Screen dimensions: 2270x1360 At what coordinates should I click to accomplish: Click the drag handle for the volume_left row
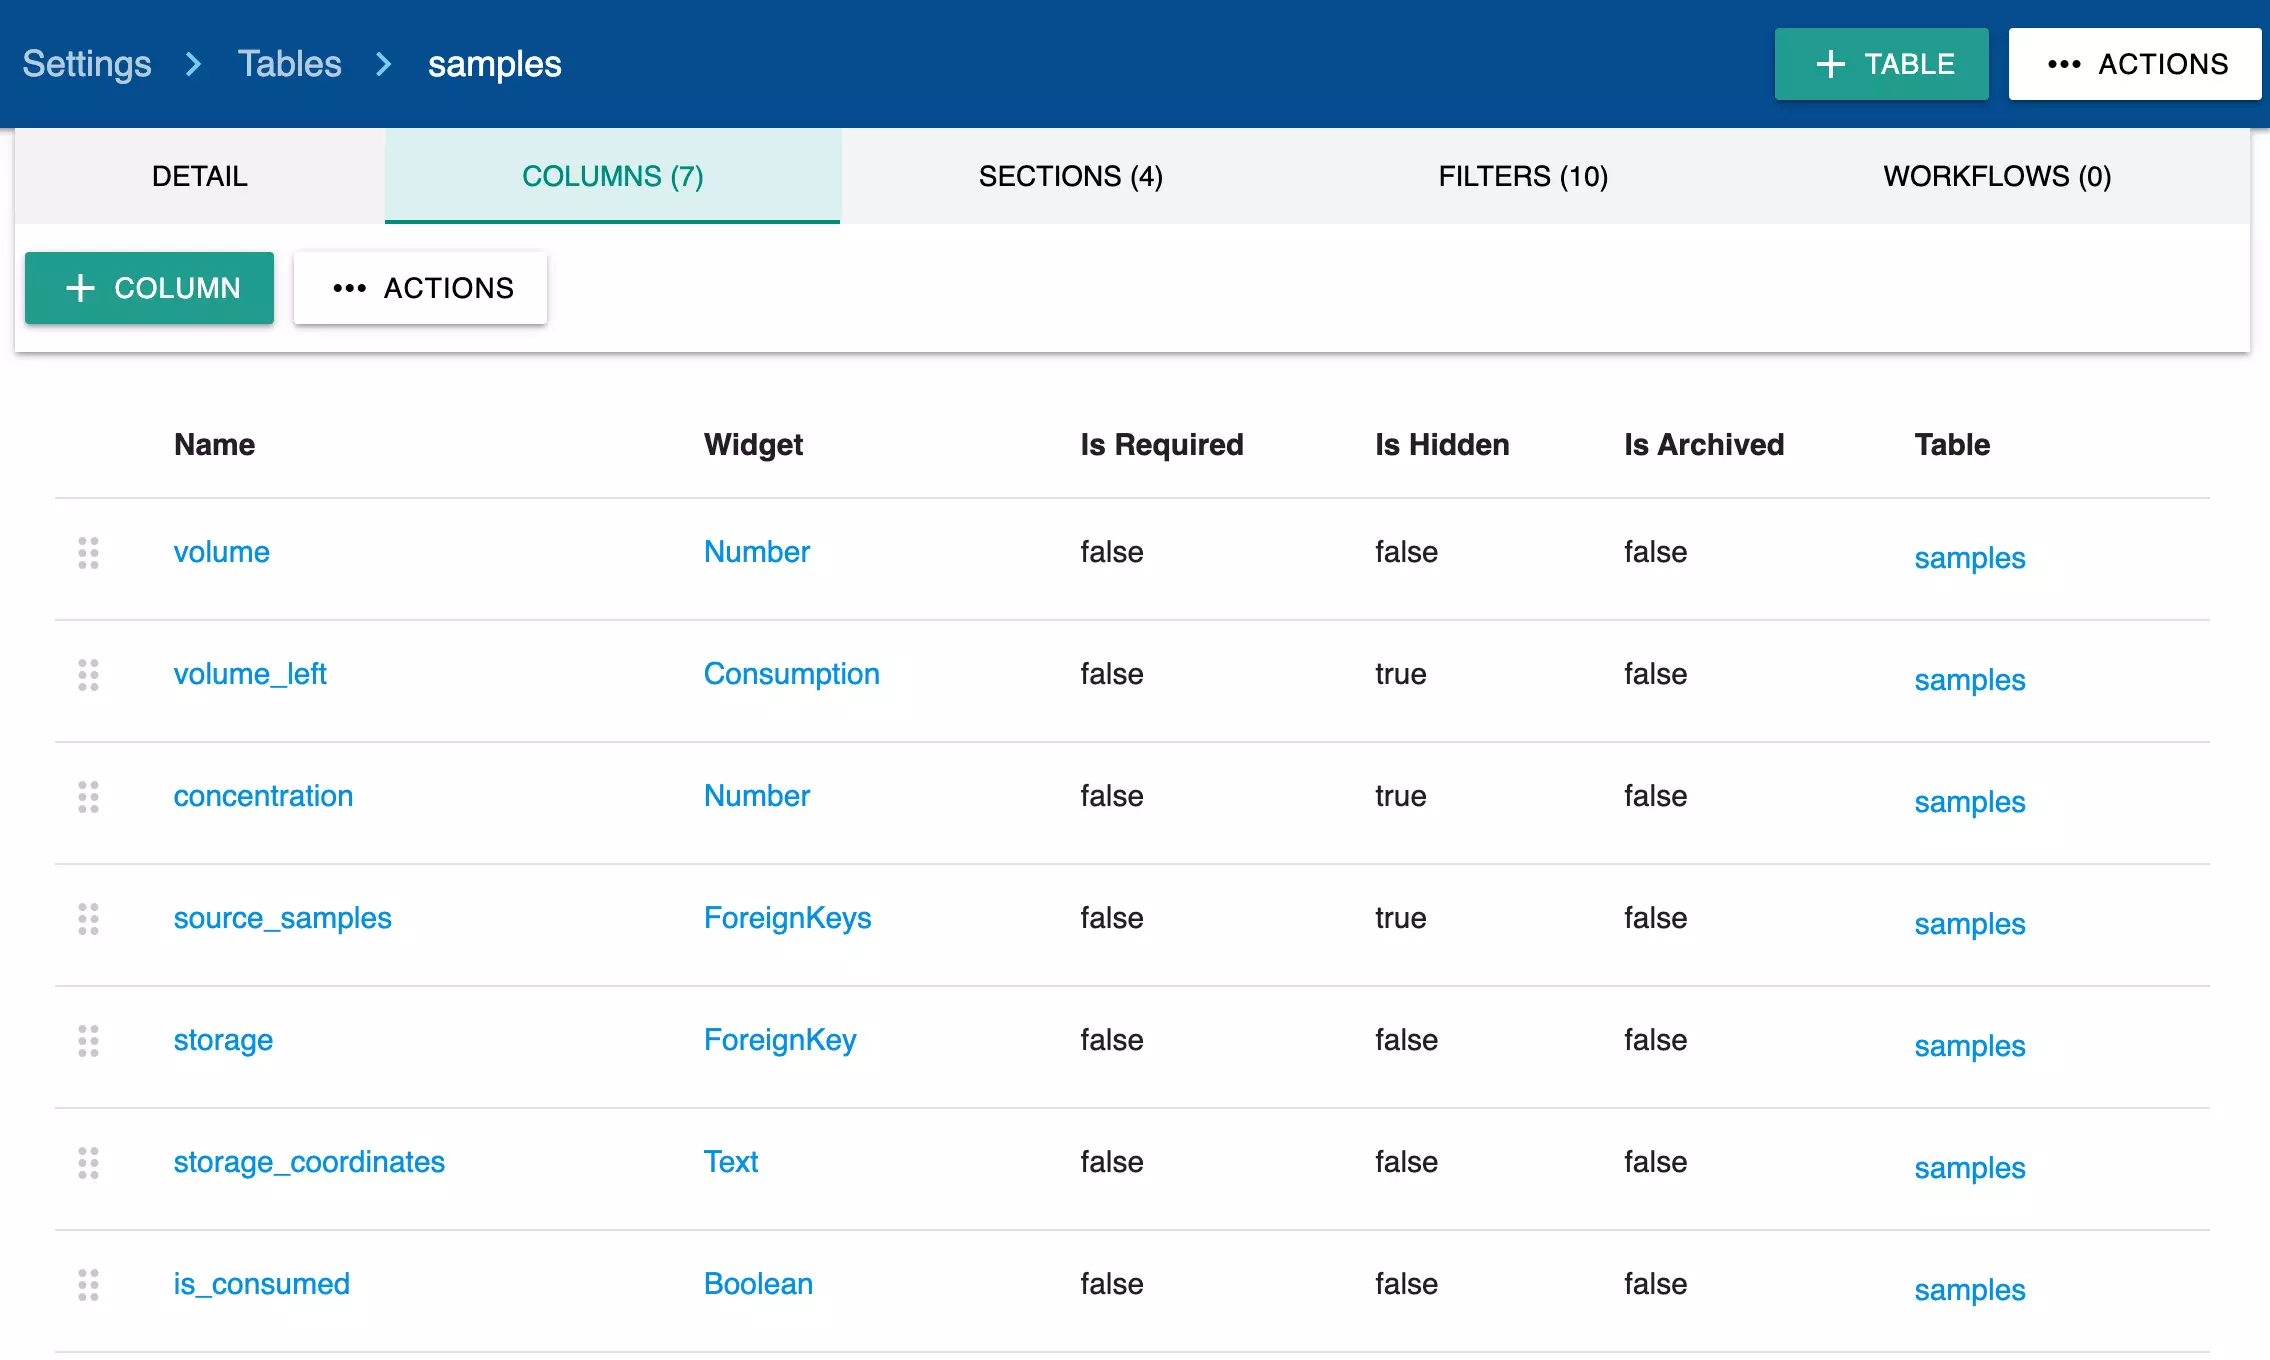(x=88, y=675)
